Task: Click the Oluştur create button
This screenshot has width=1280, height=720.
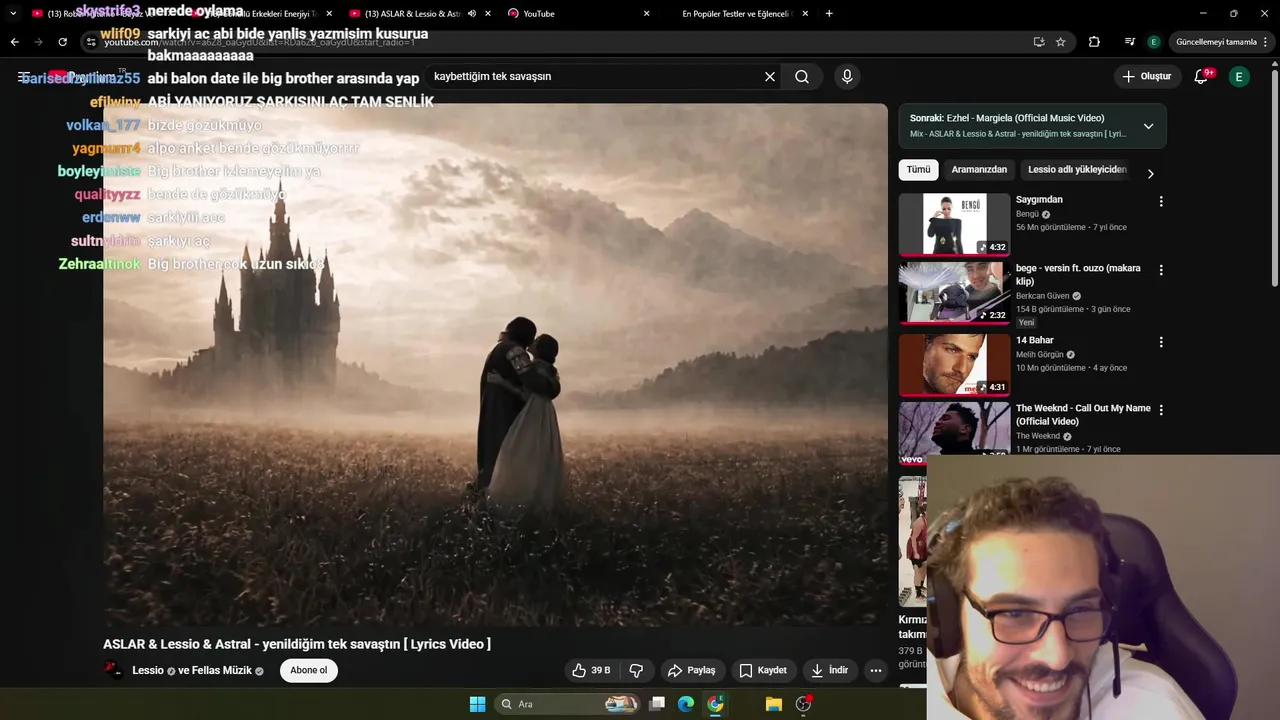Action: point(1147,76)
